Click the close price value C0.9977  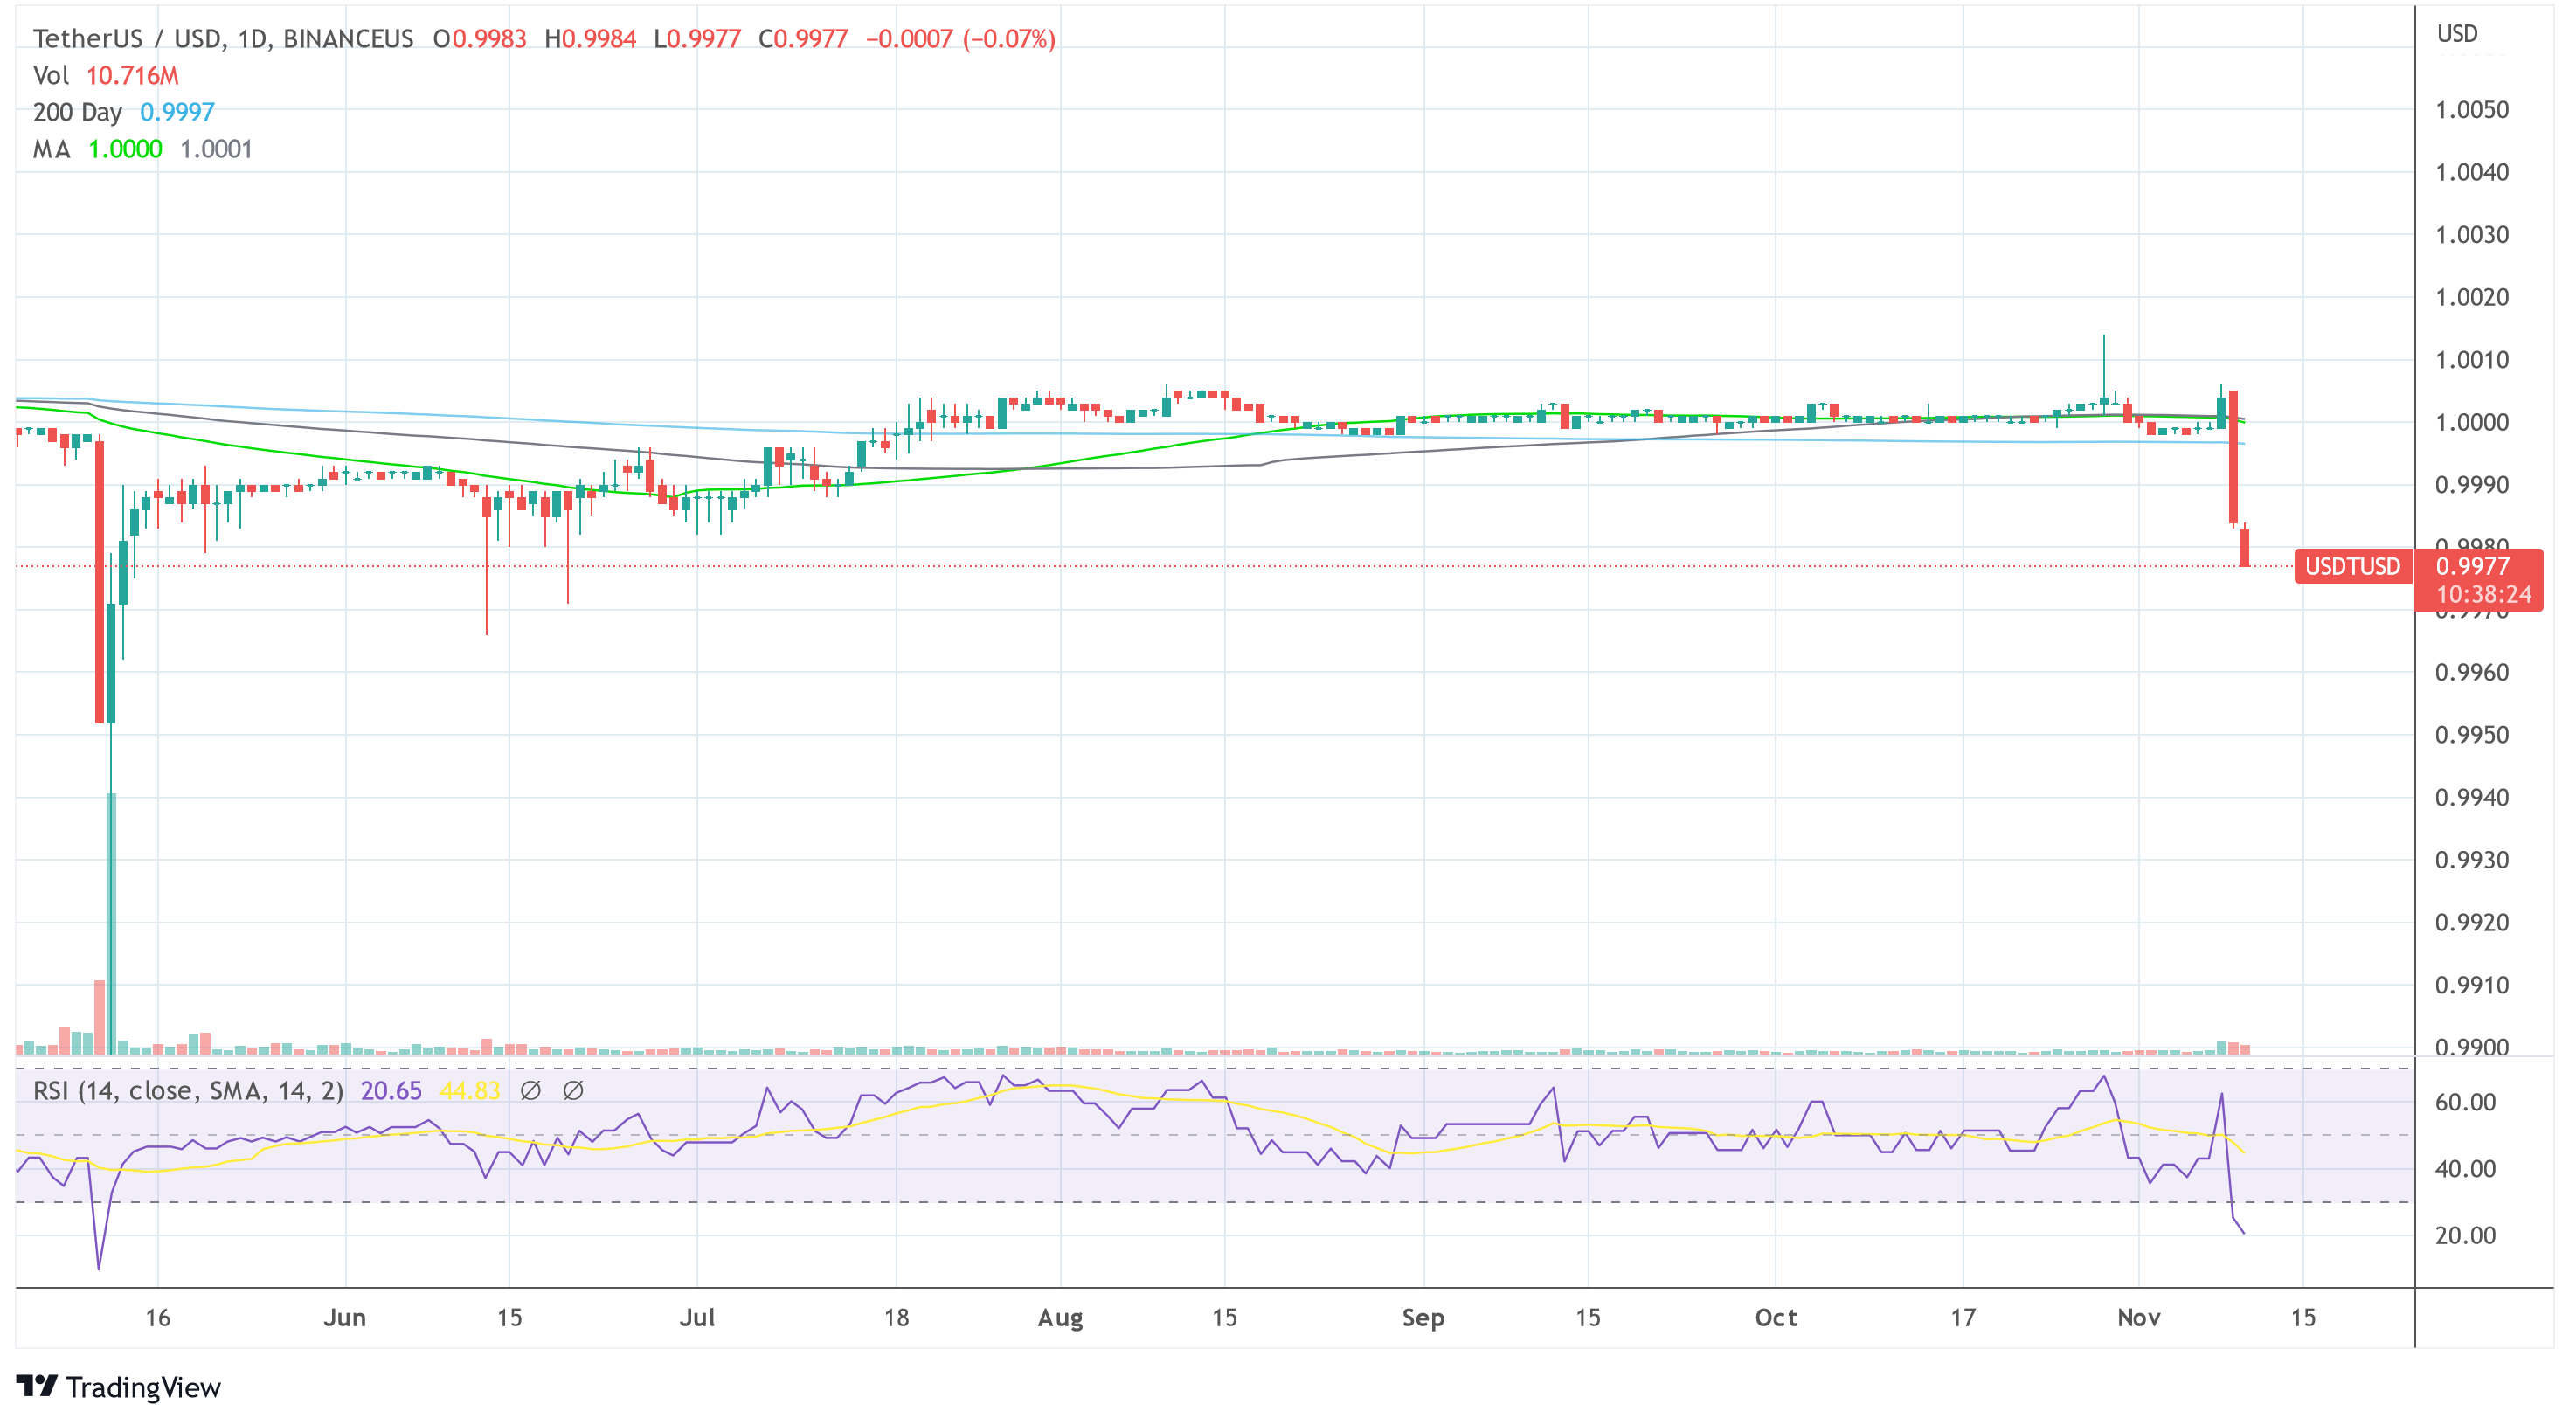[803, 39]
